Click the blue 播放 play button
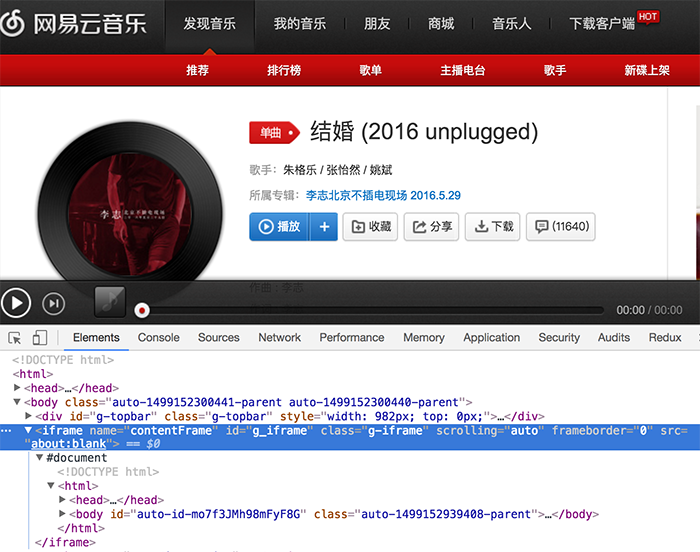 279,226
